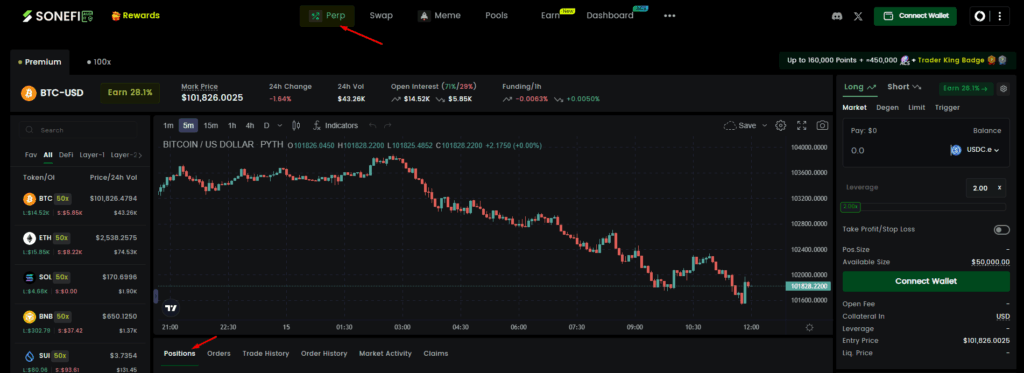Screen dimensions: 1024x373
Task: Toggle chart fullscreen mode
Action: click(x=802, y=125)
